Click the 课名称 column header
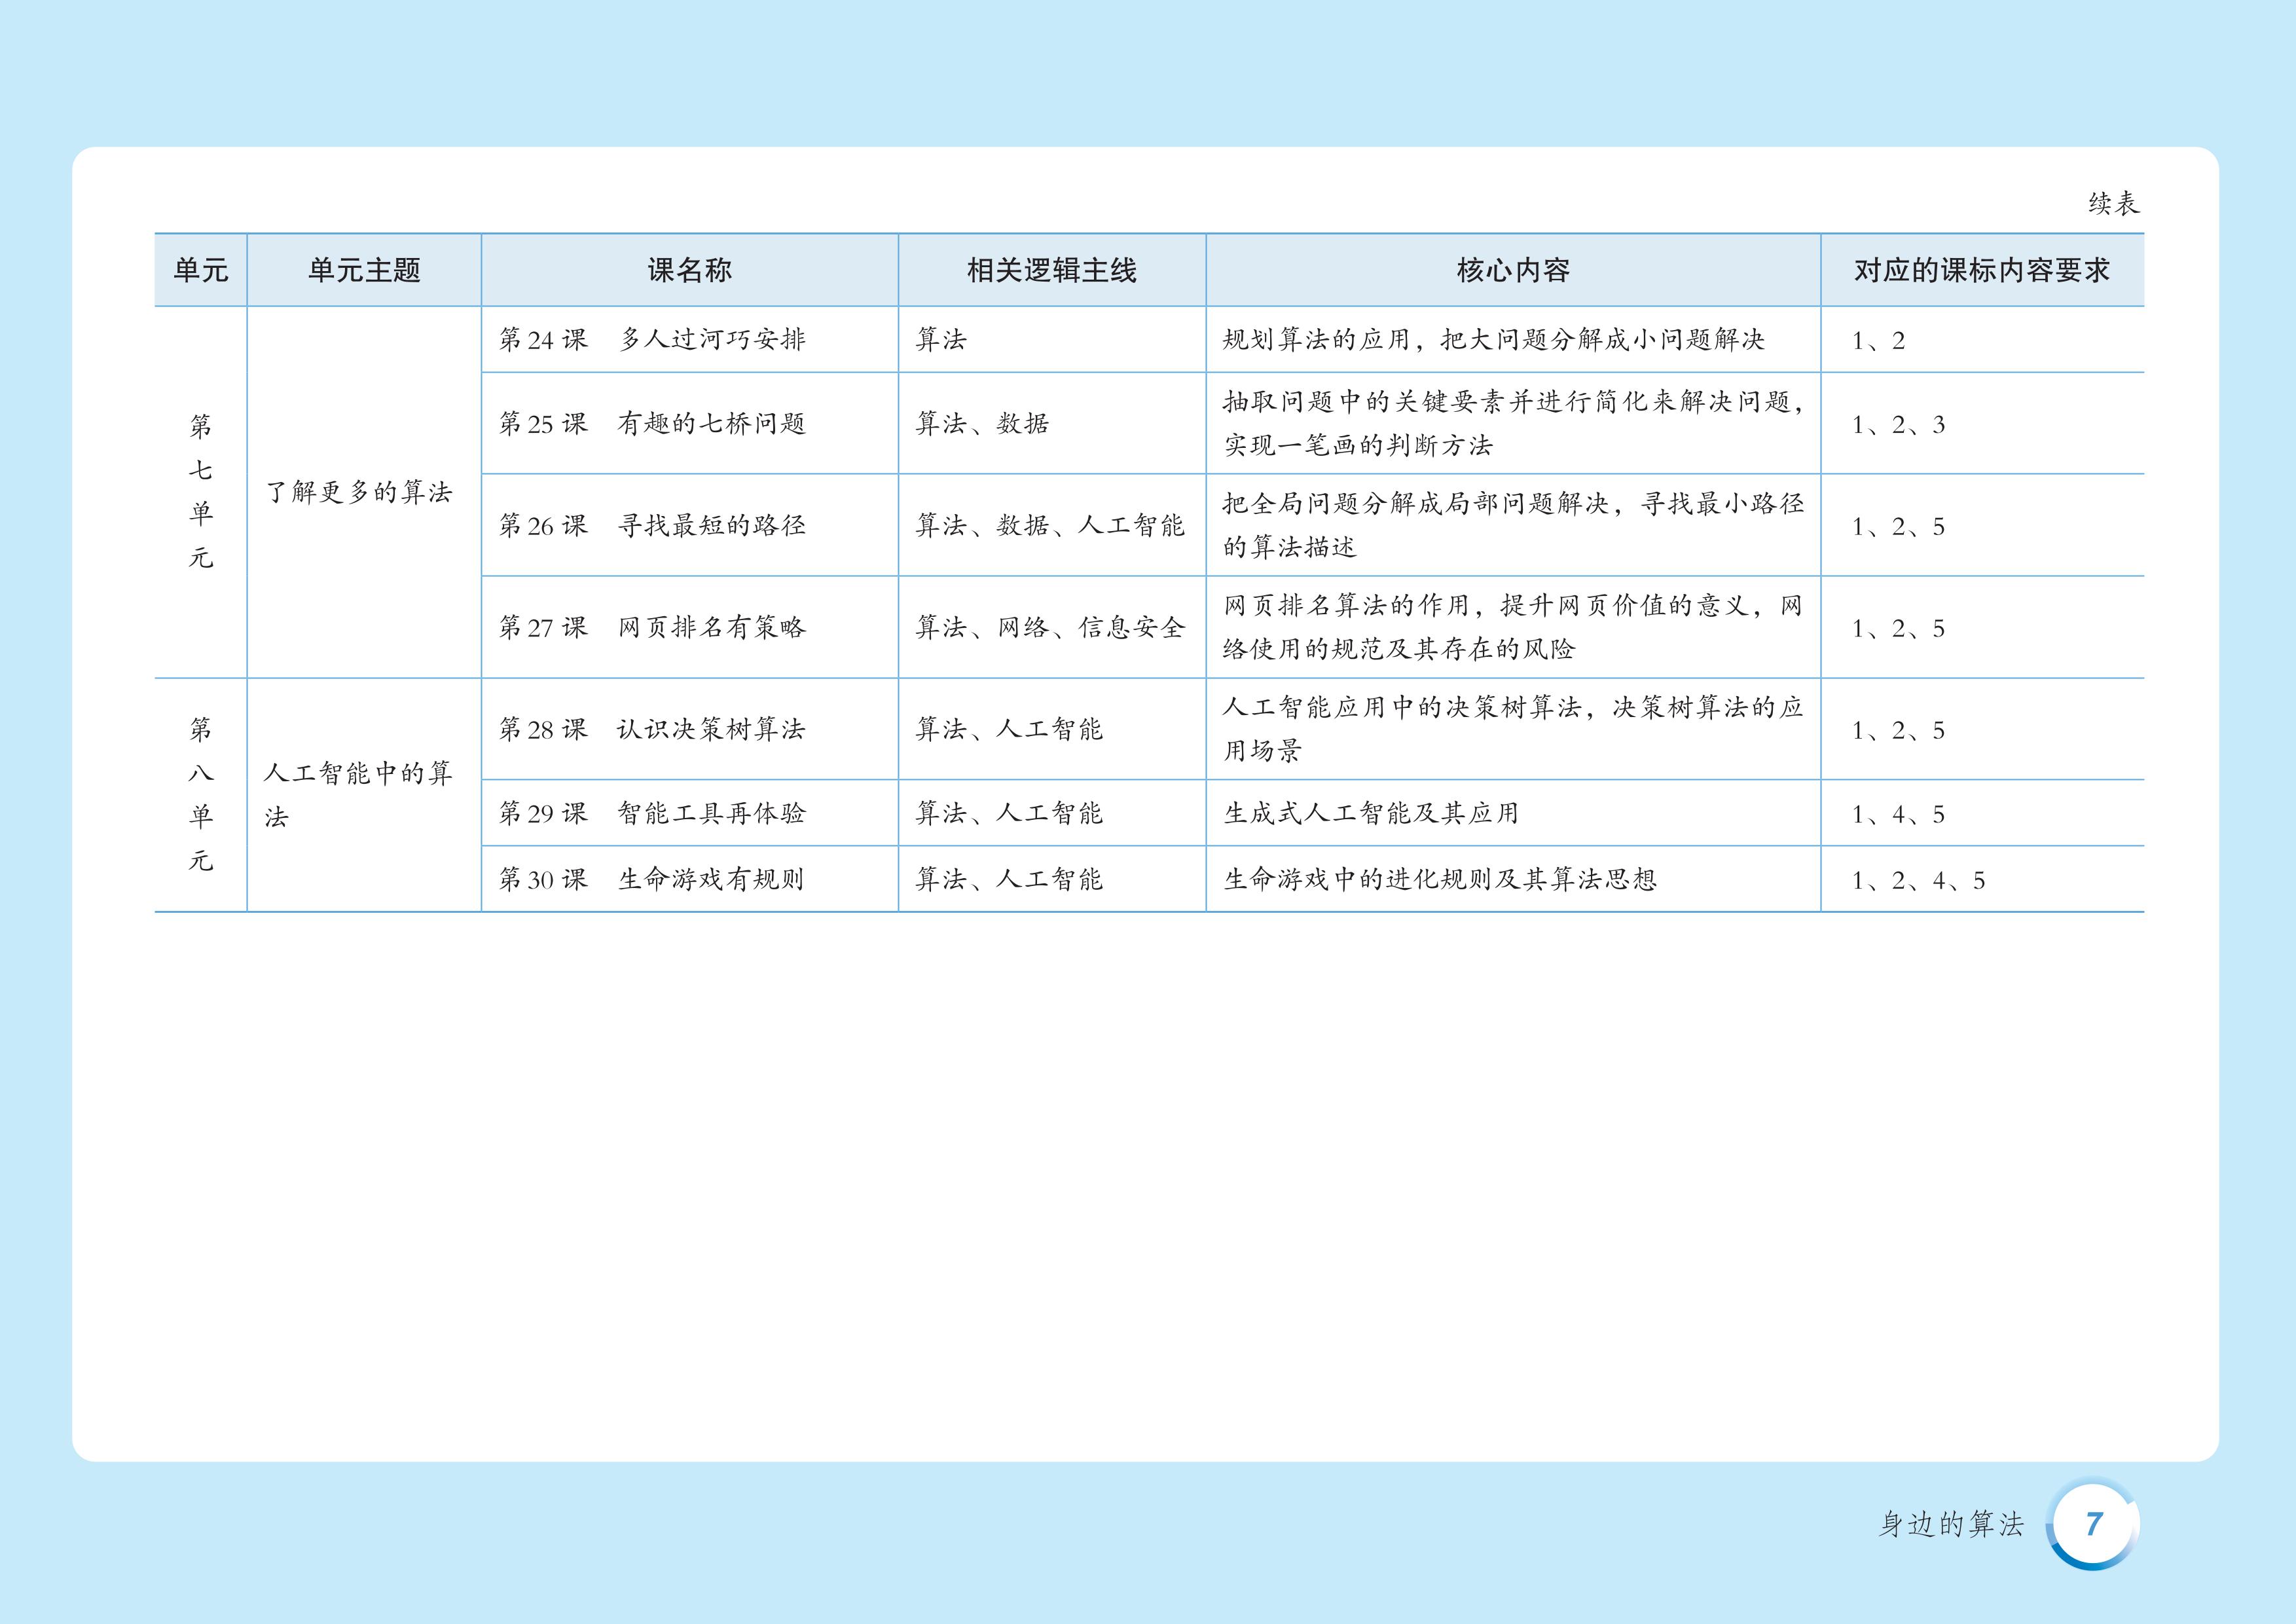Viewport: 2296px width, 1624px height. [x=689, y=270]
